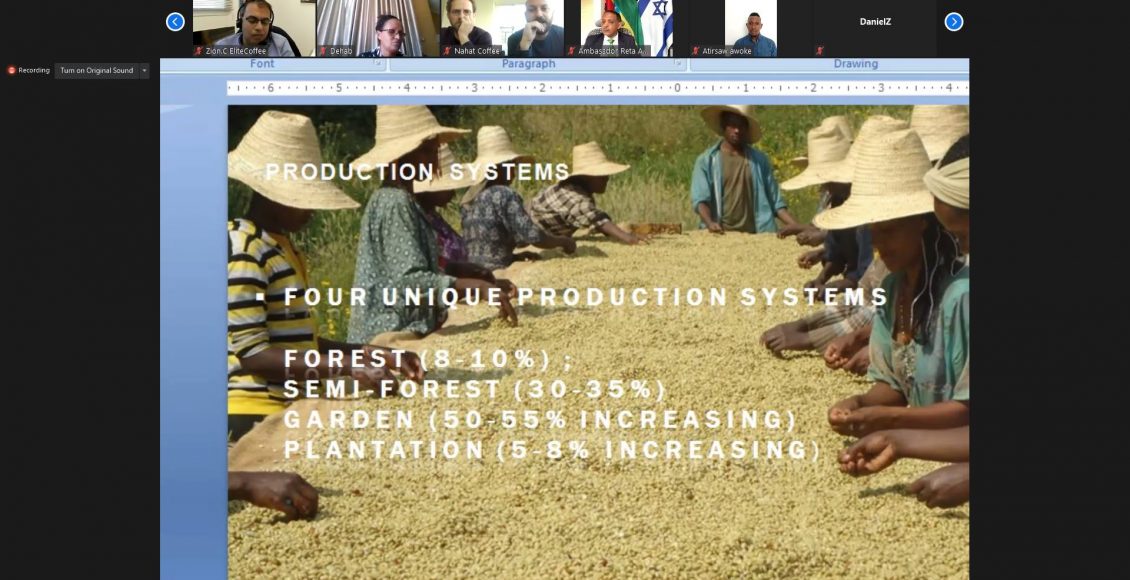Select the DanielZ participant tile

(875, 27)
